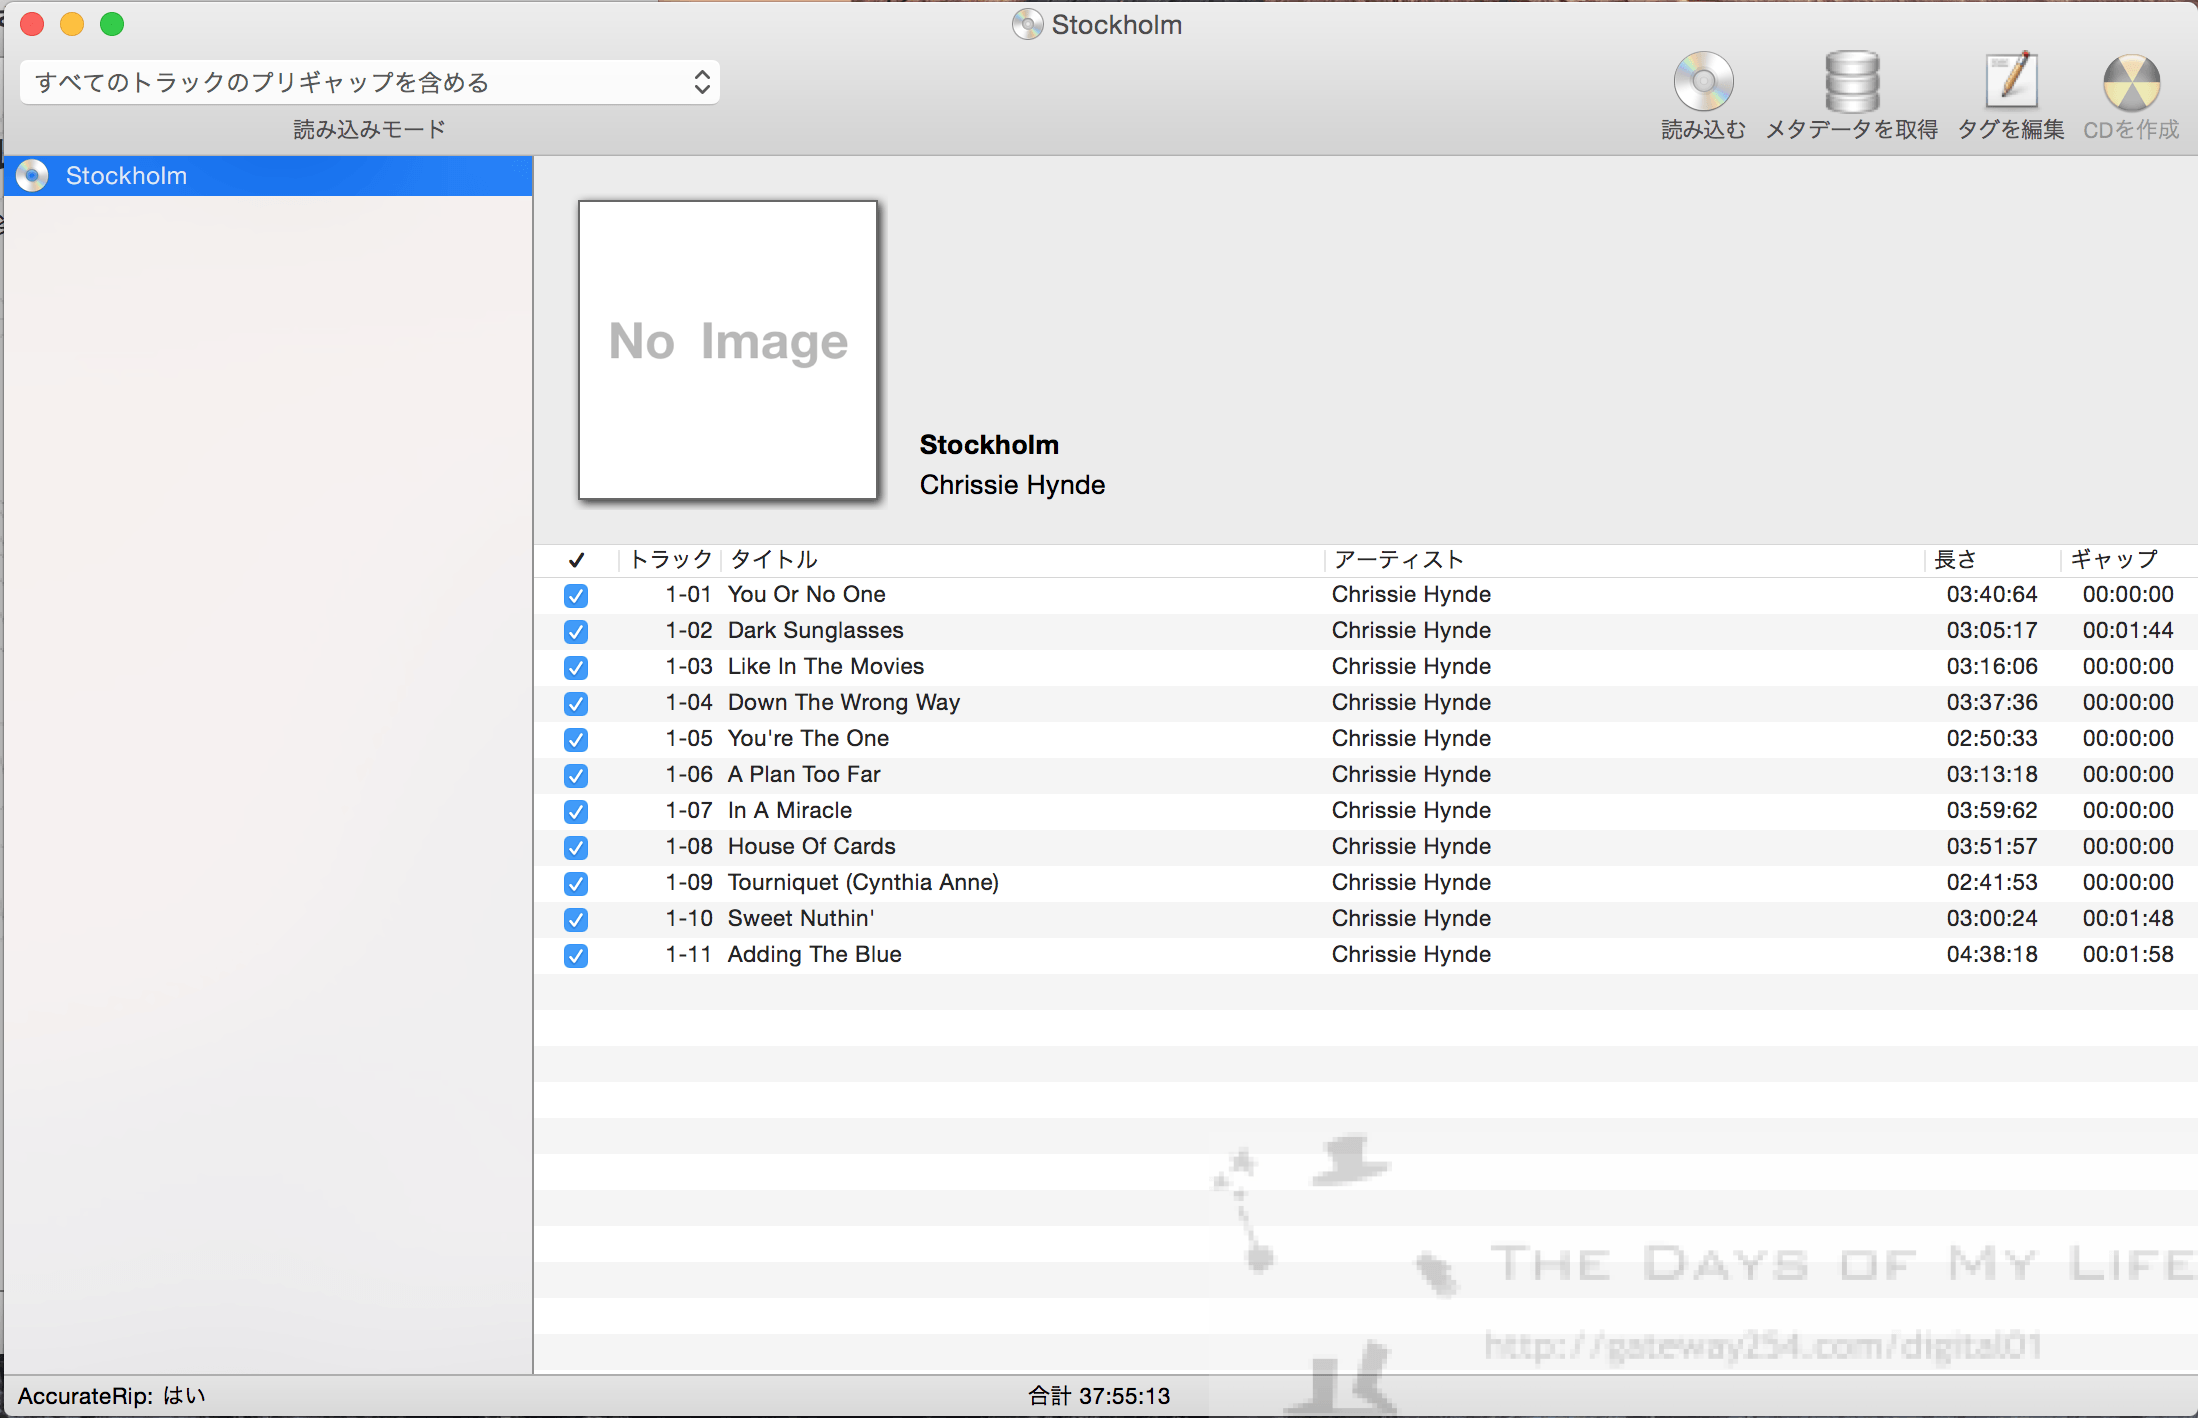Image resolution: width=2198 pixels, height=1418 pixels.
Task: Click the gap value 00:01:58
Action: pos(2128,954)
